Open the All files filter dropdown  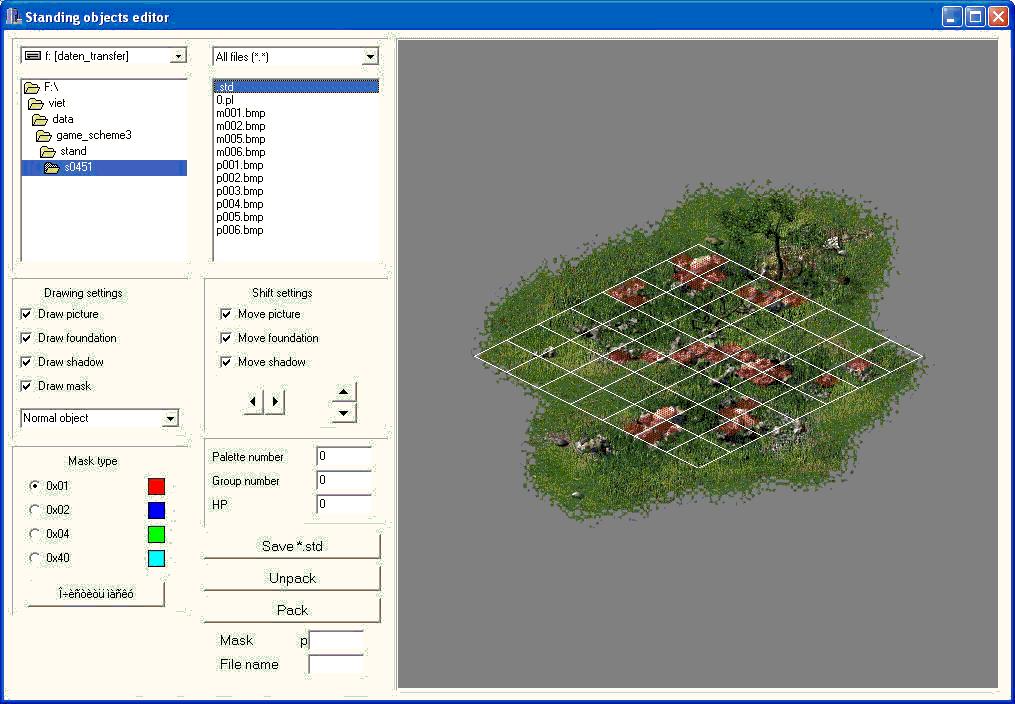370,57
